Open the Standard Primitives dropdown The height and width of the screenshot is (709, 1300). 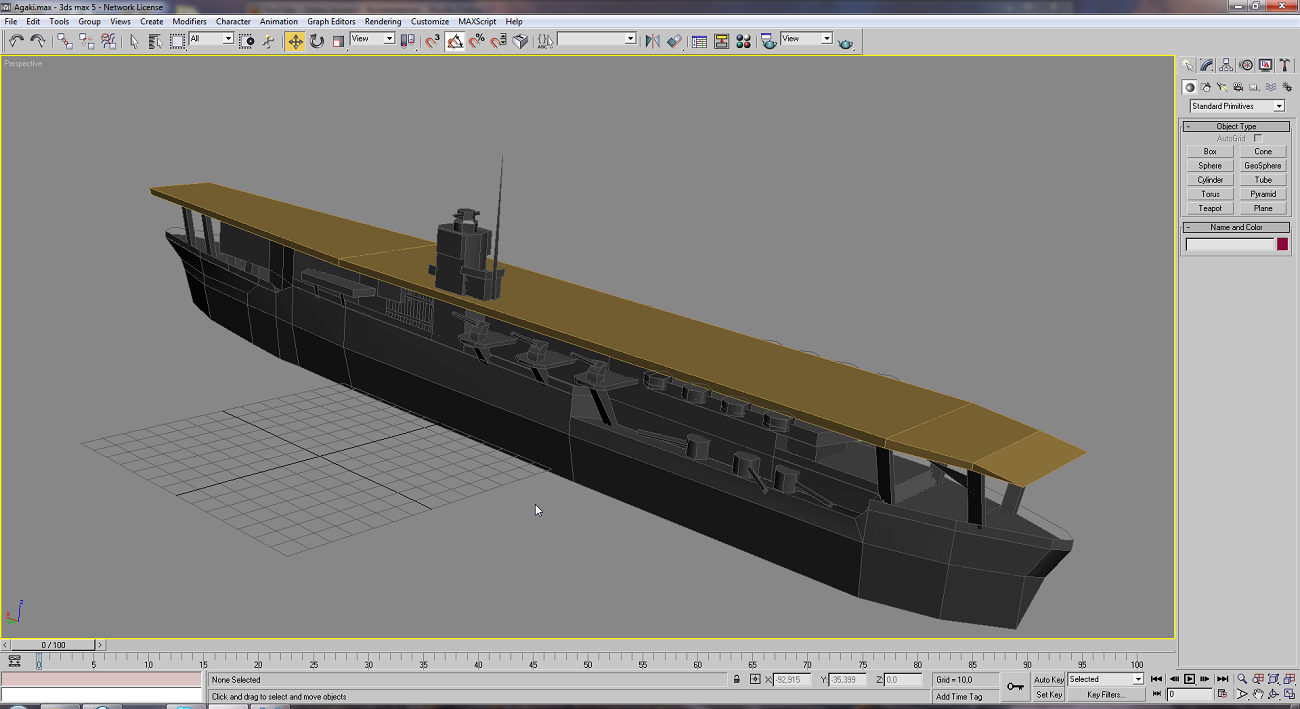(1237, 106)
